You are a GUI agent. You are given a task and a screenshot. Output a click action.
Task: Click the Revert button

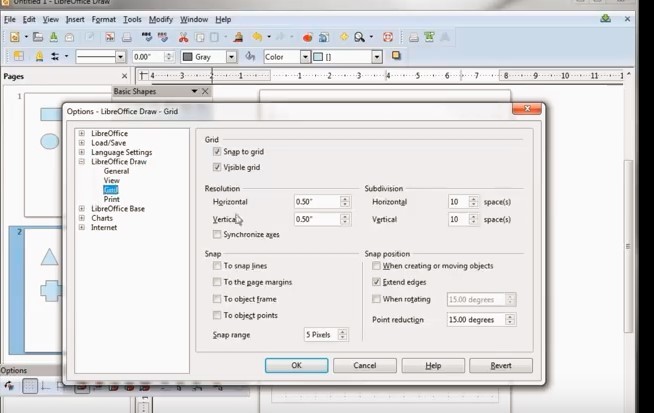tap(500, 366)
